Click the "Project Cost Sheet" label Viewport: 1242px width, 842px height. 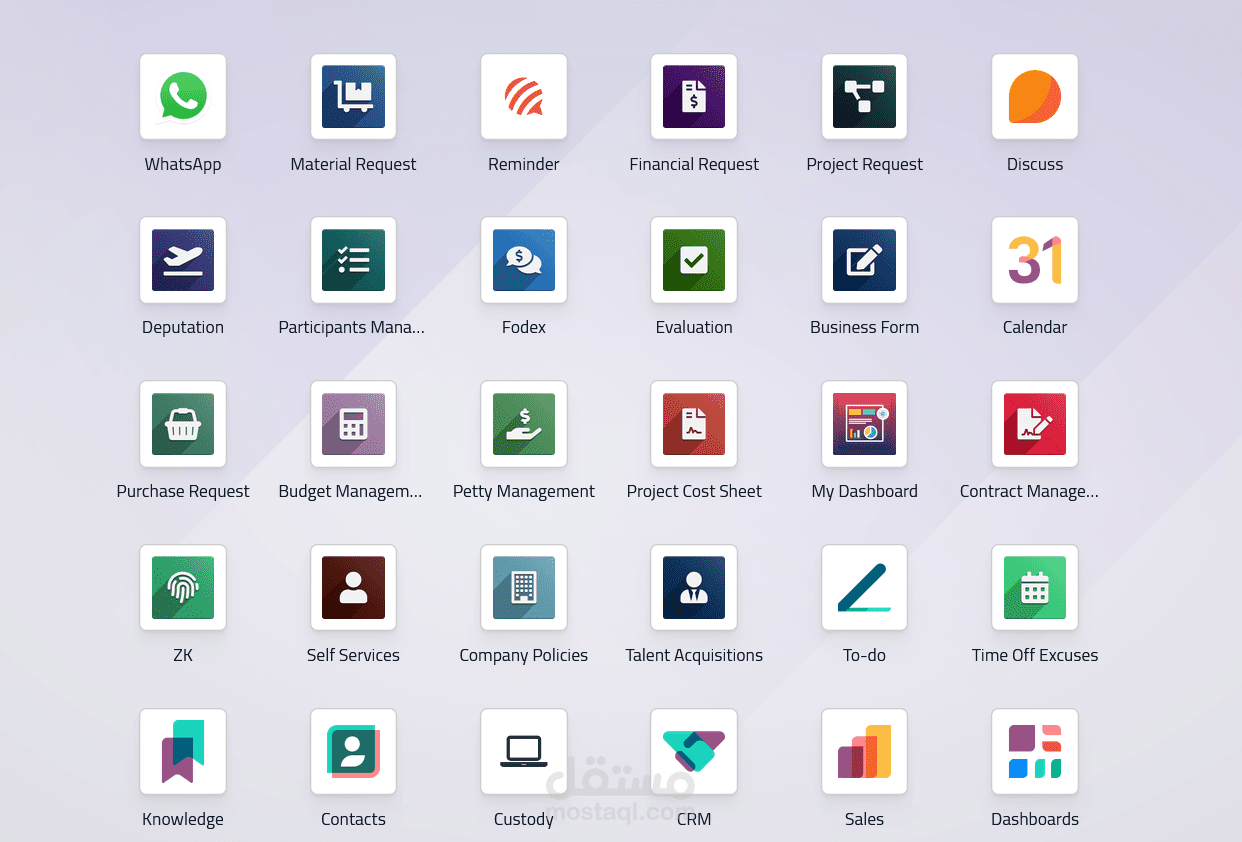pyautogui.click(x=694, y=491)
